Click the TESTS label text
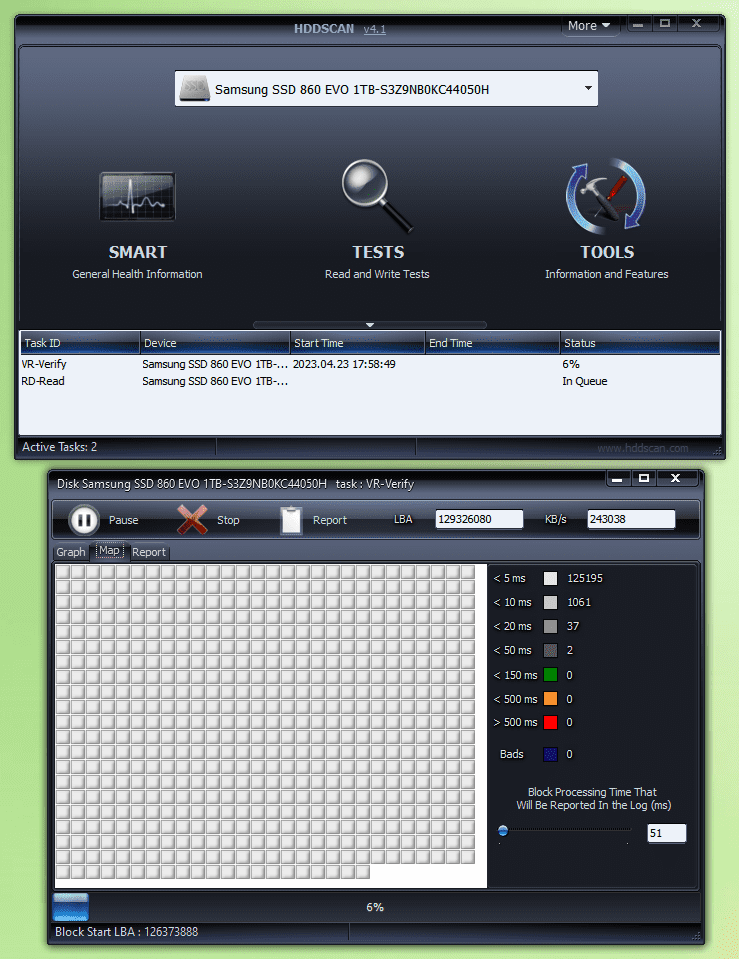Image resolution: width=739 pixels, height=959 pixels. 378,252
